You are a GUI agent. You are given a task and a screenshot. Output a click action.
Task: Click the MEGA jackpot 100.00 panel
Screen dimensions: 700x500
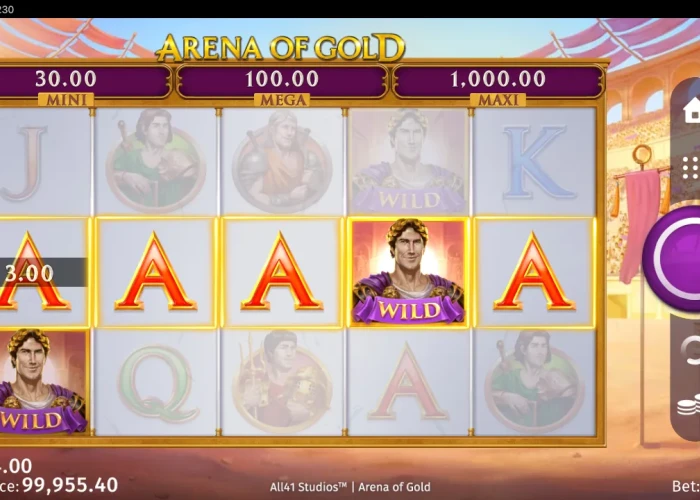point(282,83)
